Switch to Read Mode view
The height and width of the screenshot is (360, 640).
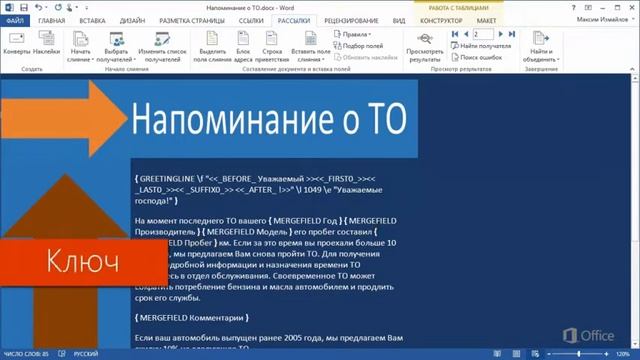tap(497, 354)
